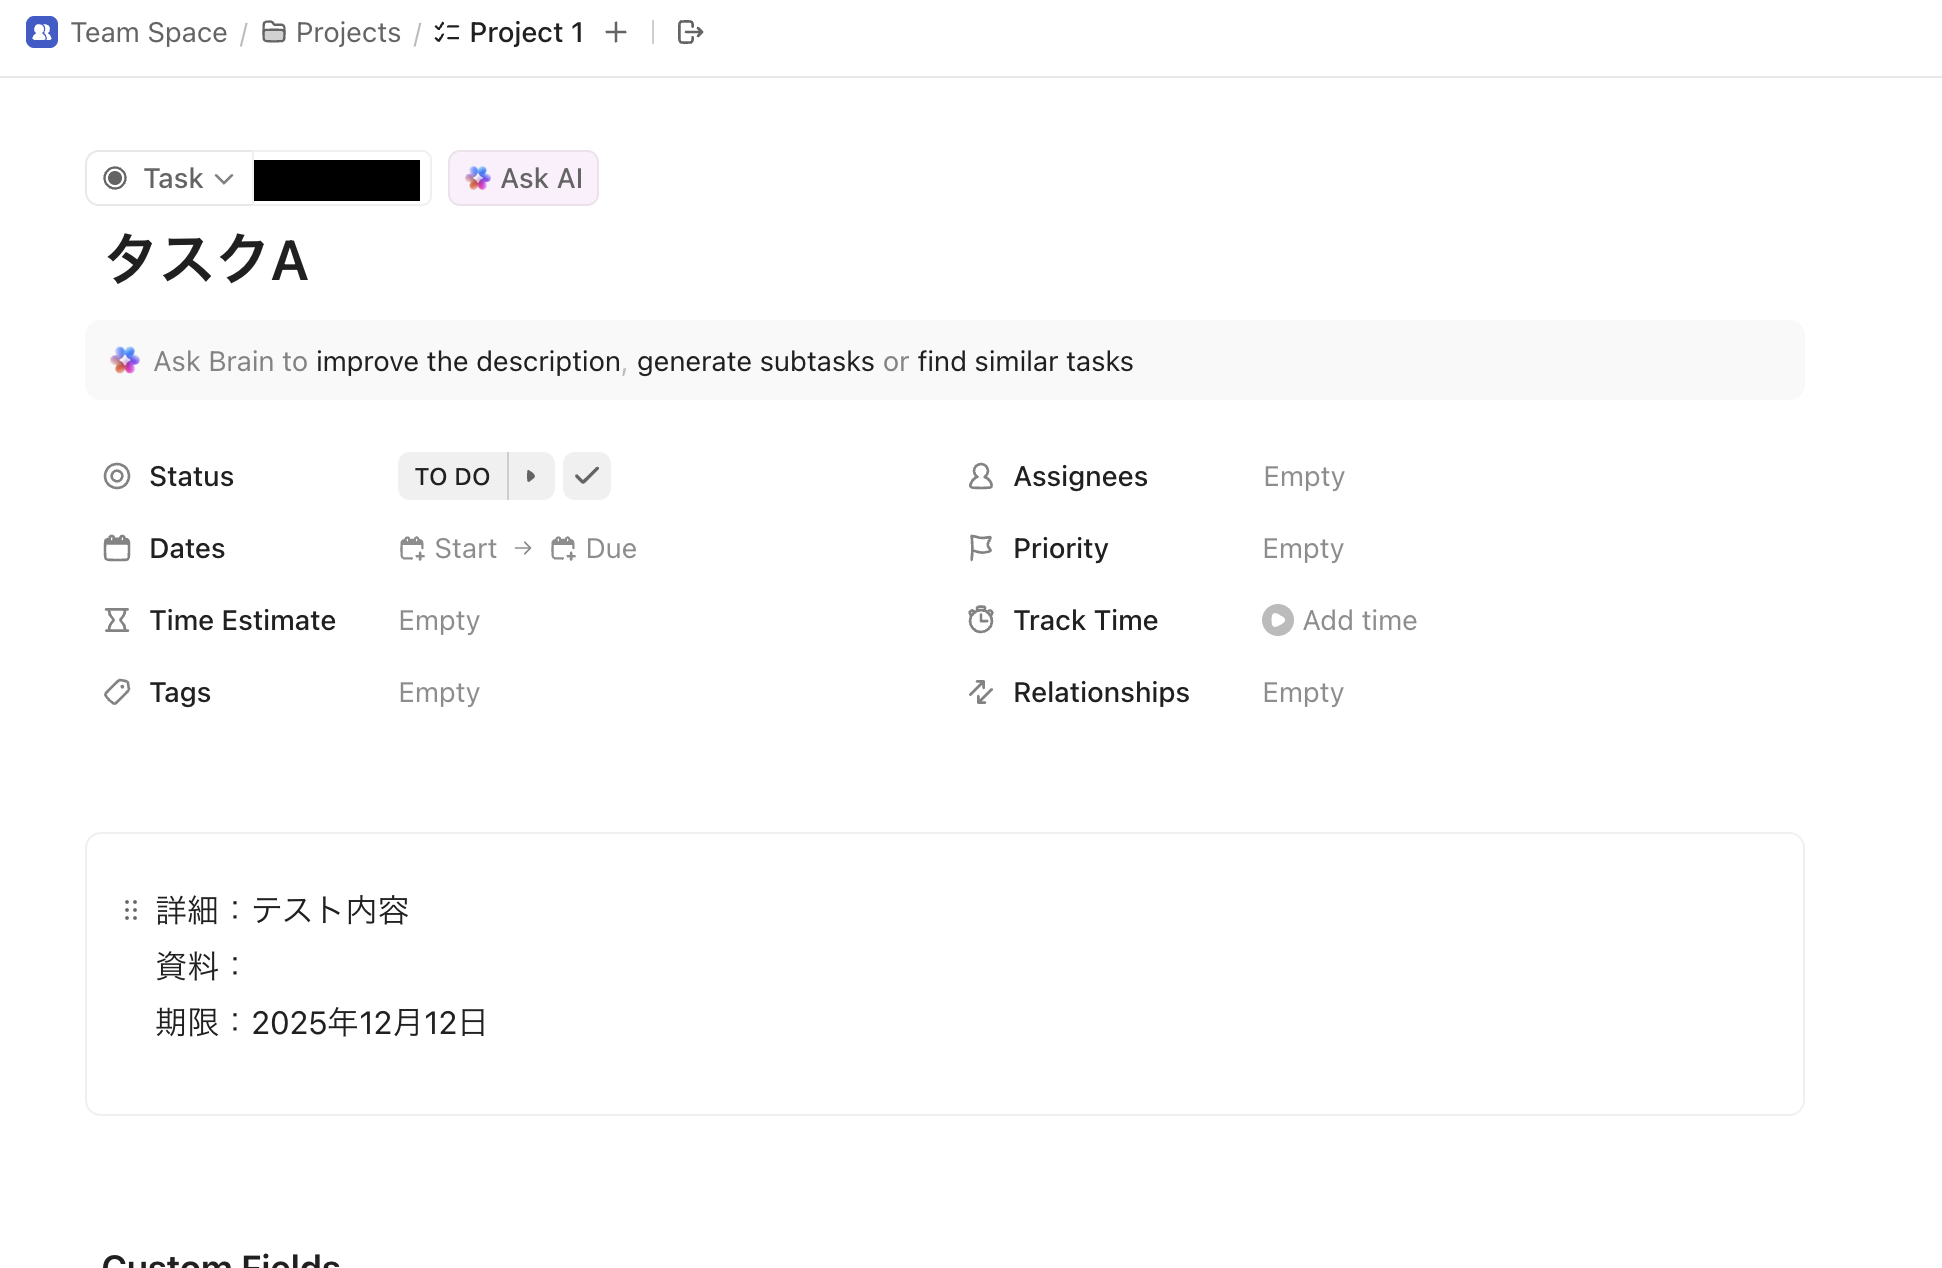Click the Ask AI button

[x=523, y=178]
